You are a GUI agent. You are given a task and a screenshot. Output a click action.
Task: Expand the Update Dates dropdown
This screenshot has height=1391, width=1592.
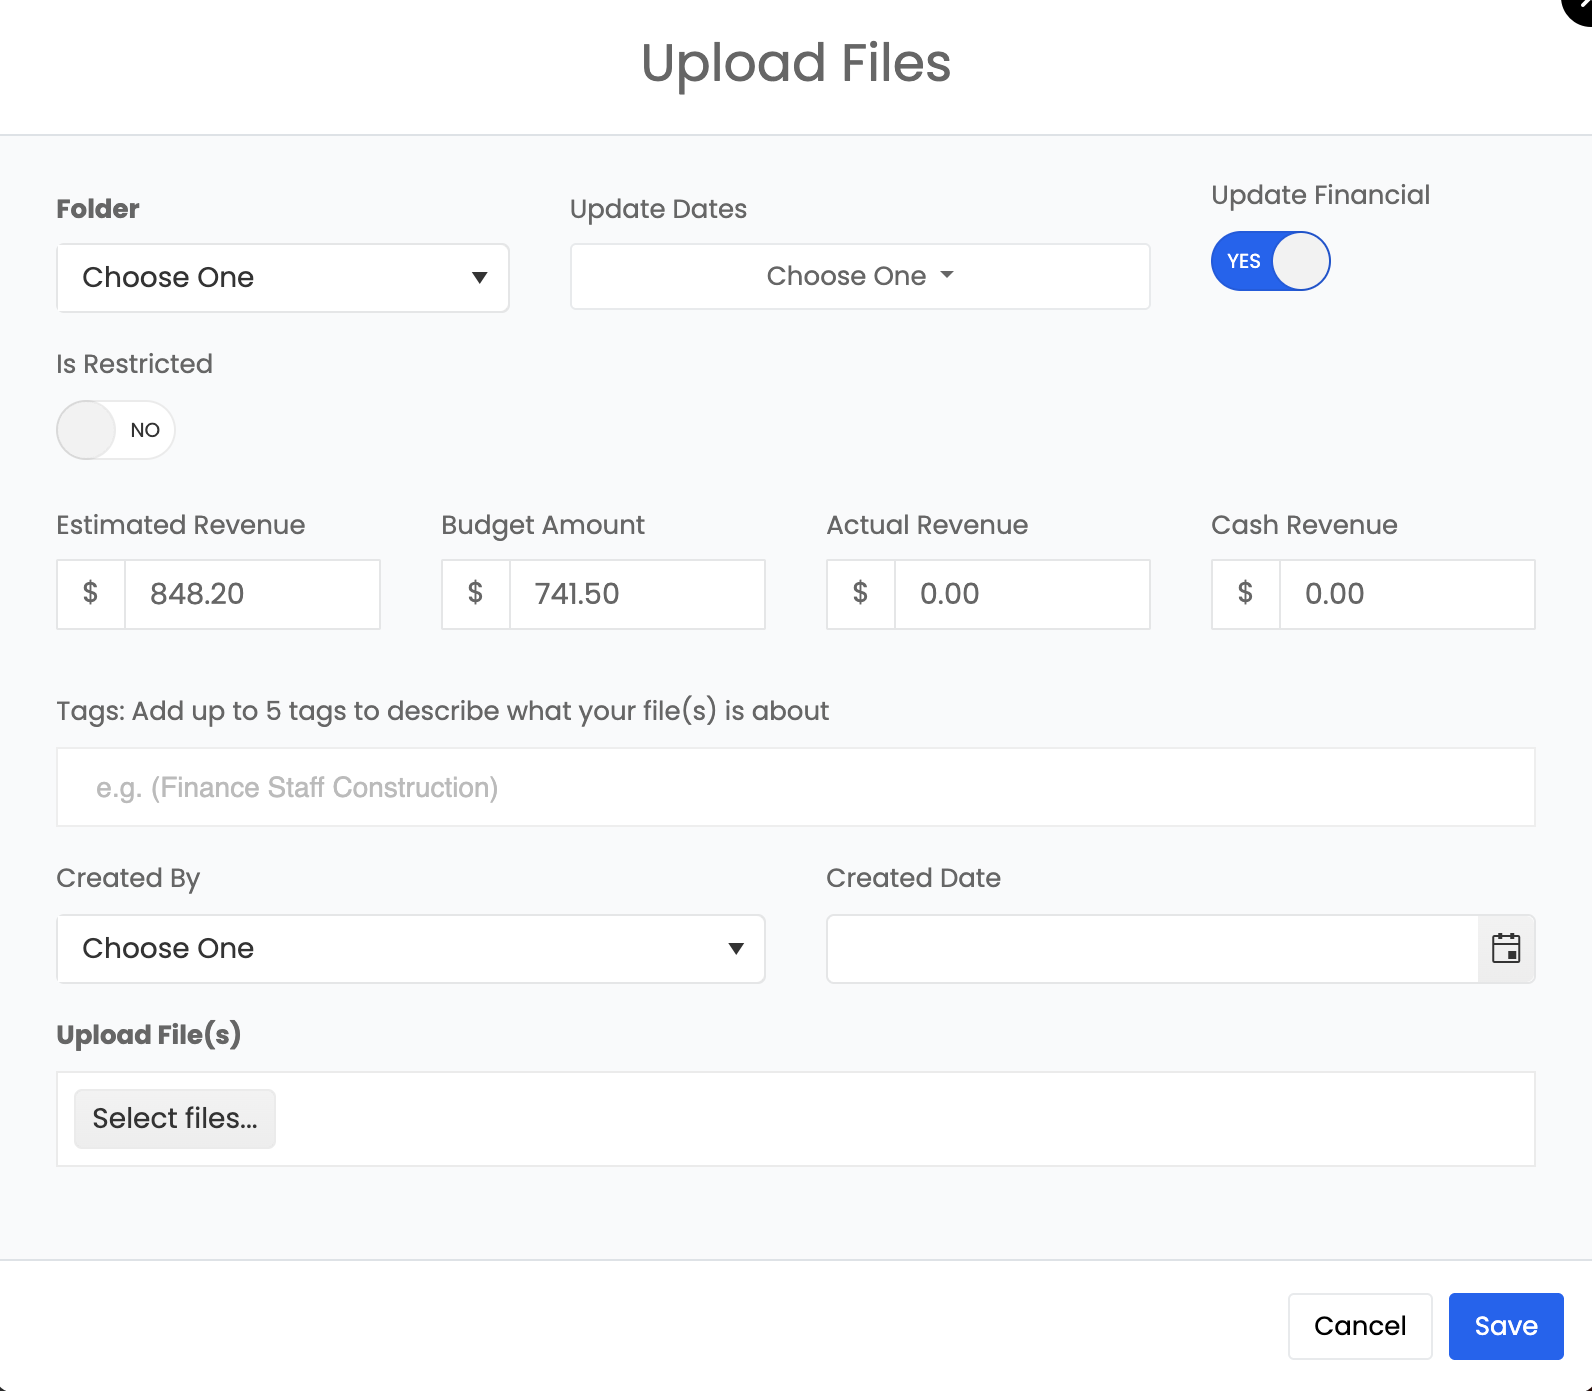(x=860, y=276)
